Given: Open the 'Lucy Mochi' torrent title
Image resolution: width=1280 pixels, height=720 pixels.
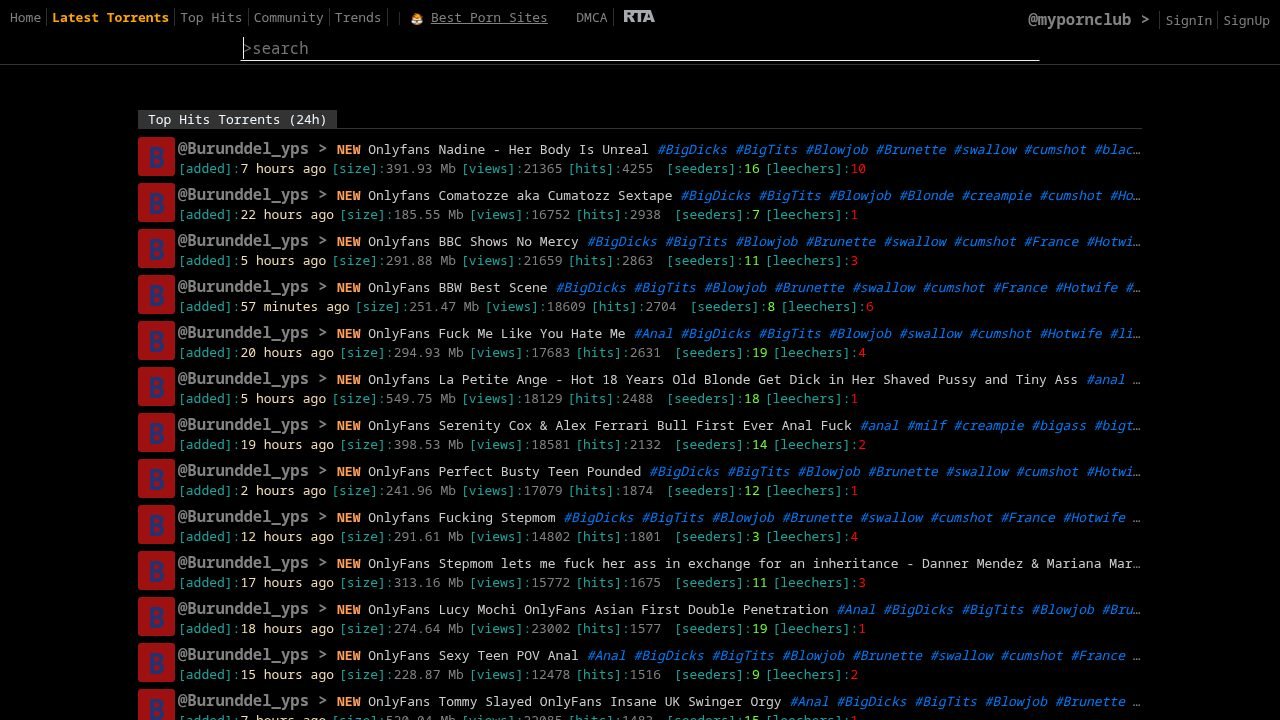Looking at the screenshot, I should 598,610.
